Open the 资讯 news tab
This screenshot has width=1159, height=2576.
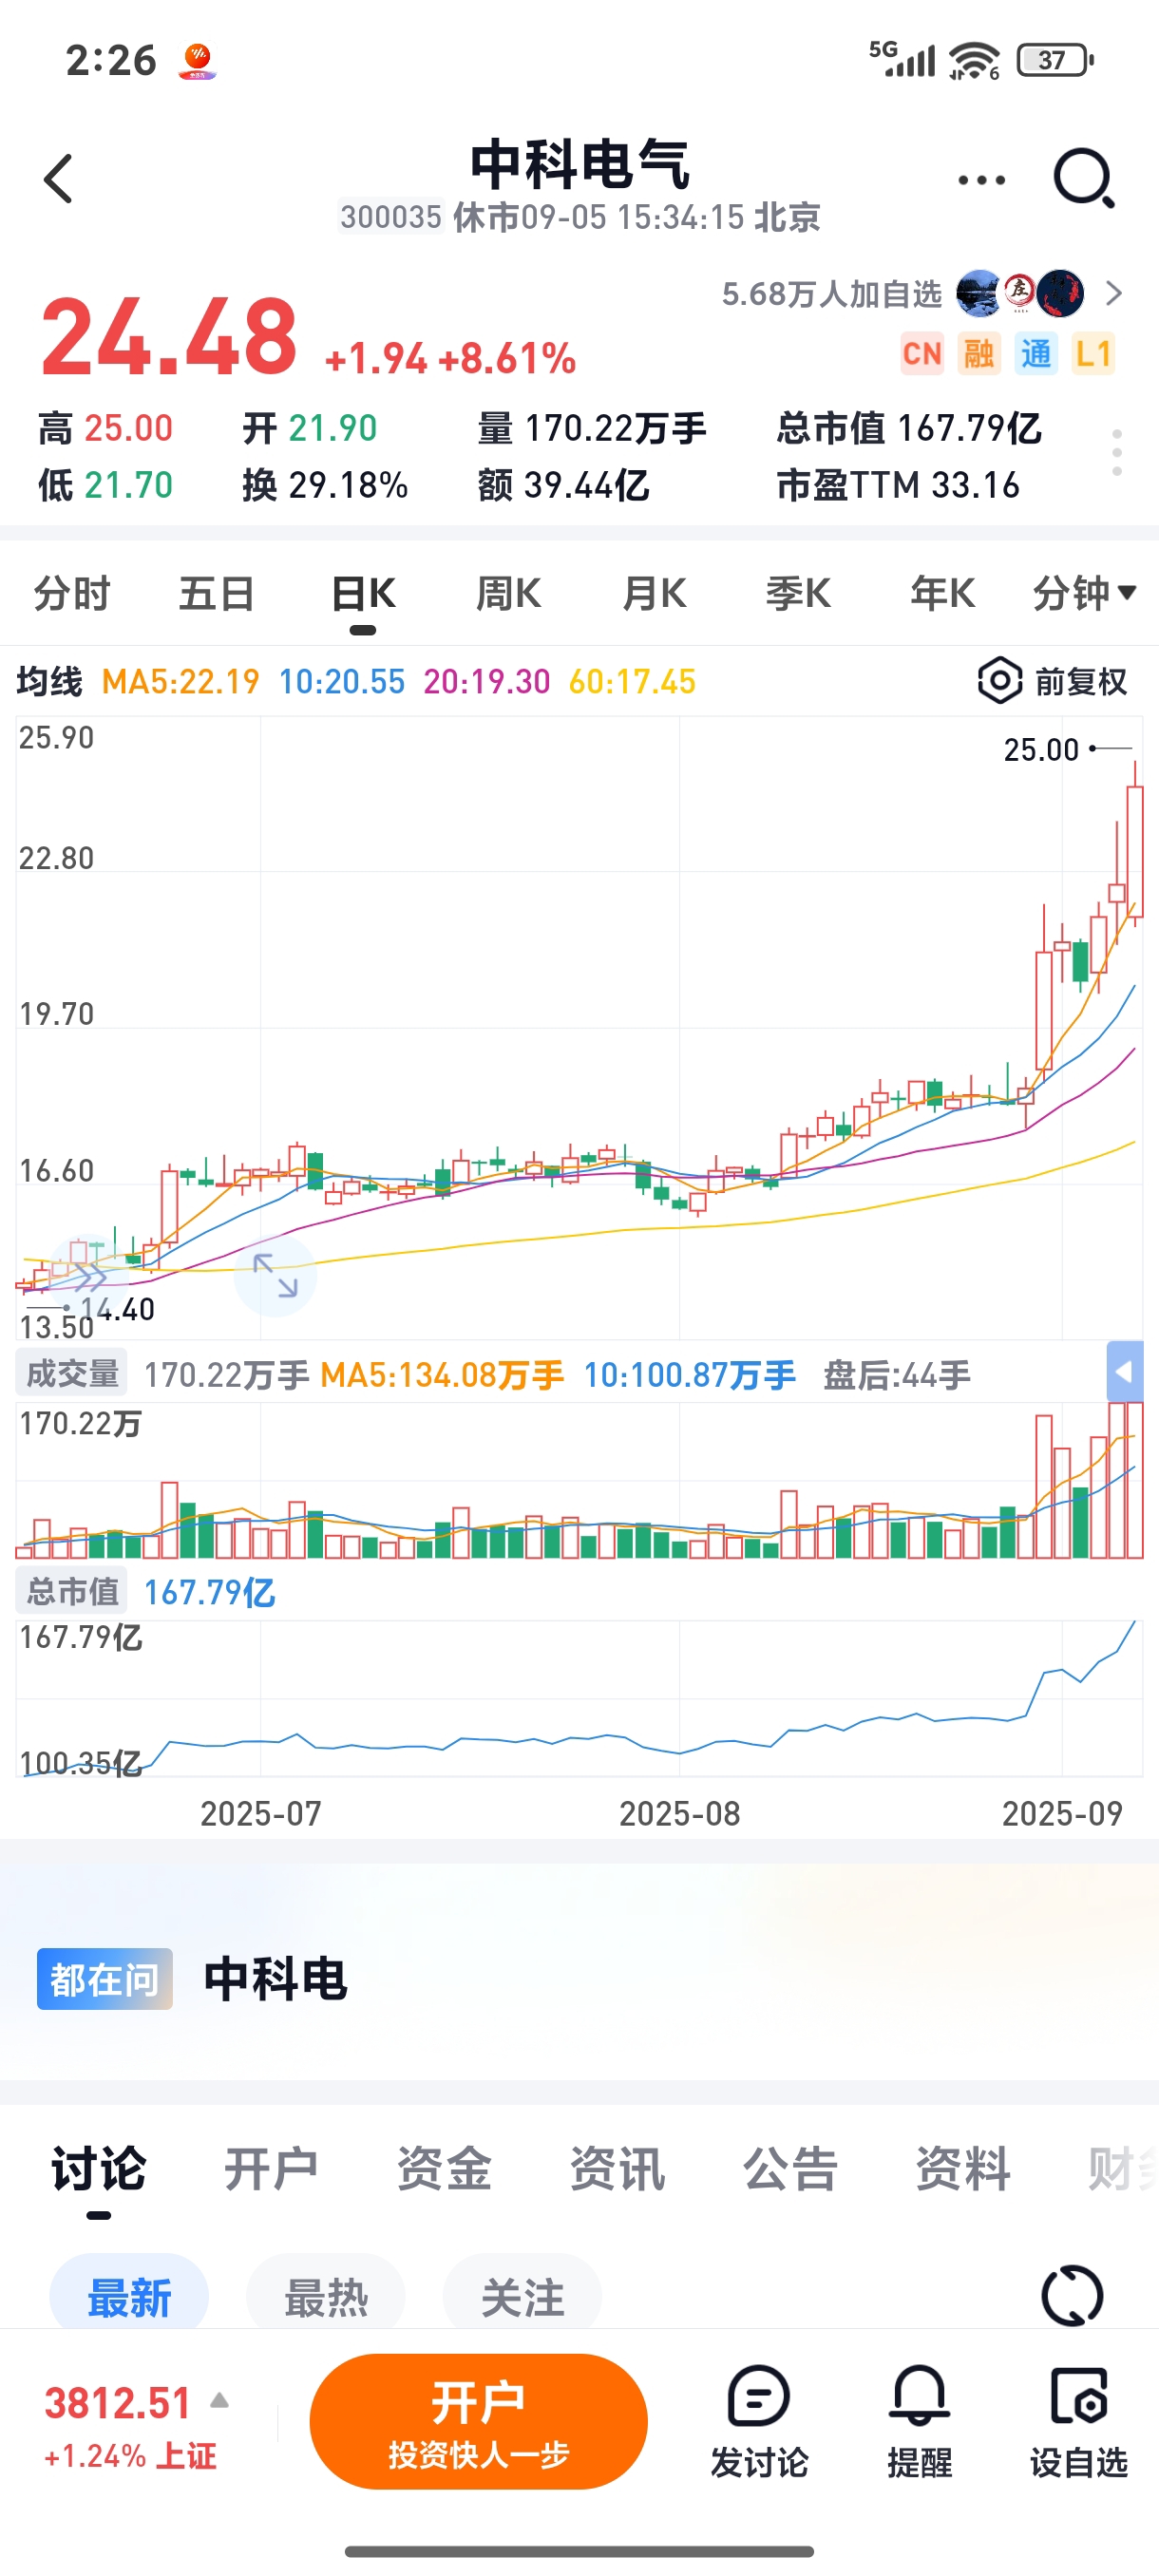click(x=617, y=2169)
